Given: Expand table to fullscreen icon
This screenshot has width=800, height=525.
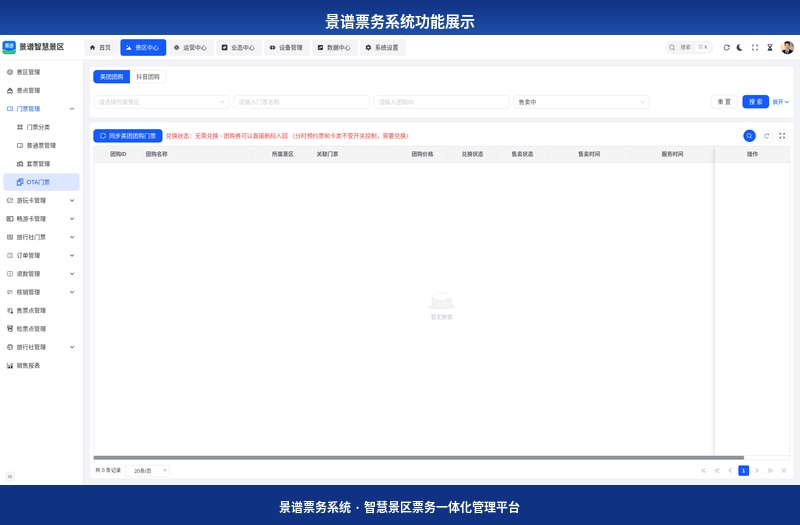Looking at the screenshot, I should (x=782, y=136).
